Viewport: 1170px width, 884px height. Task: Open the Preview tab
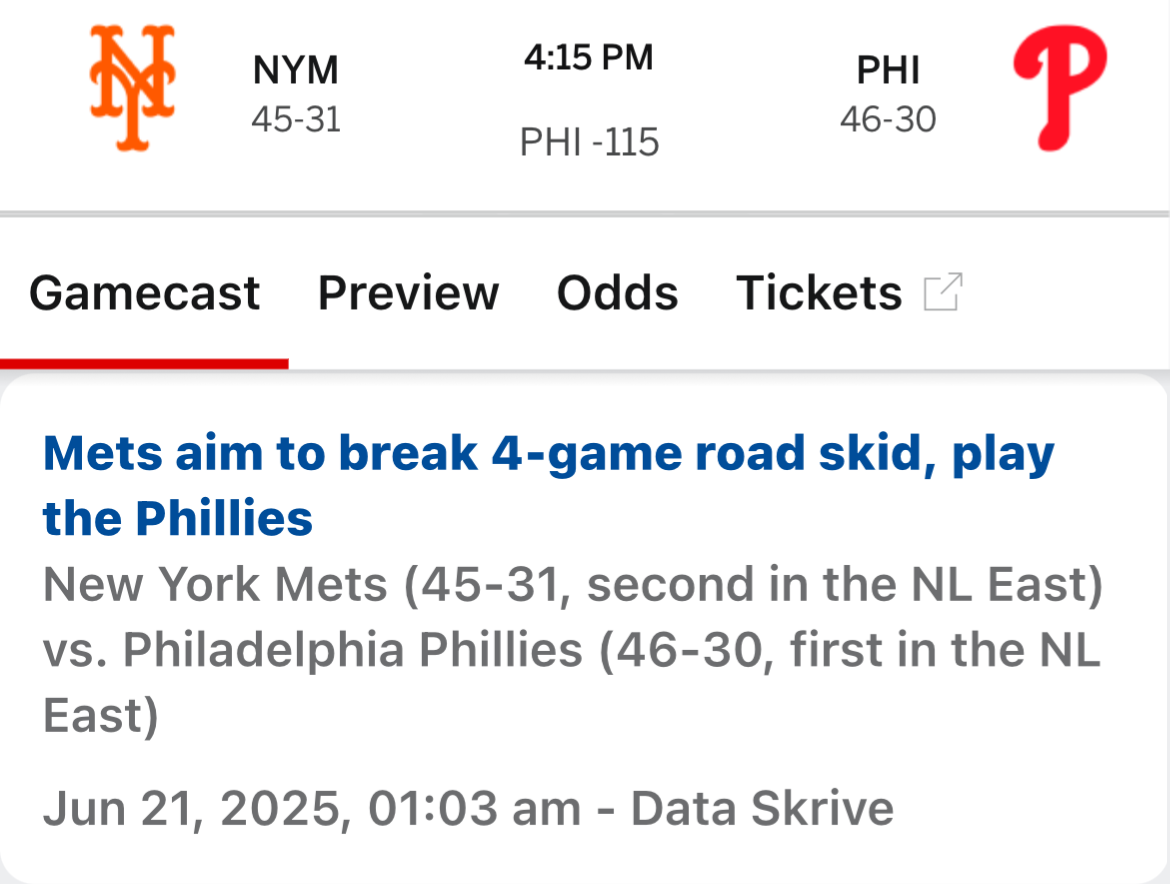pyautogui.click(x=408, y=293)
